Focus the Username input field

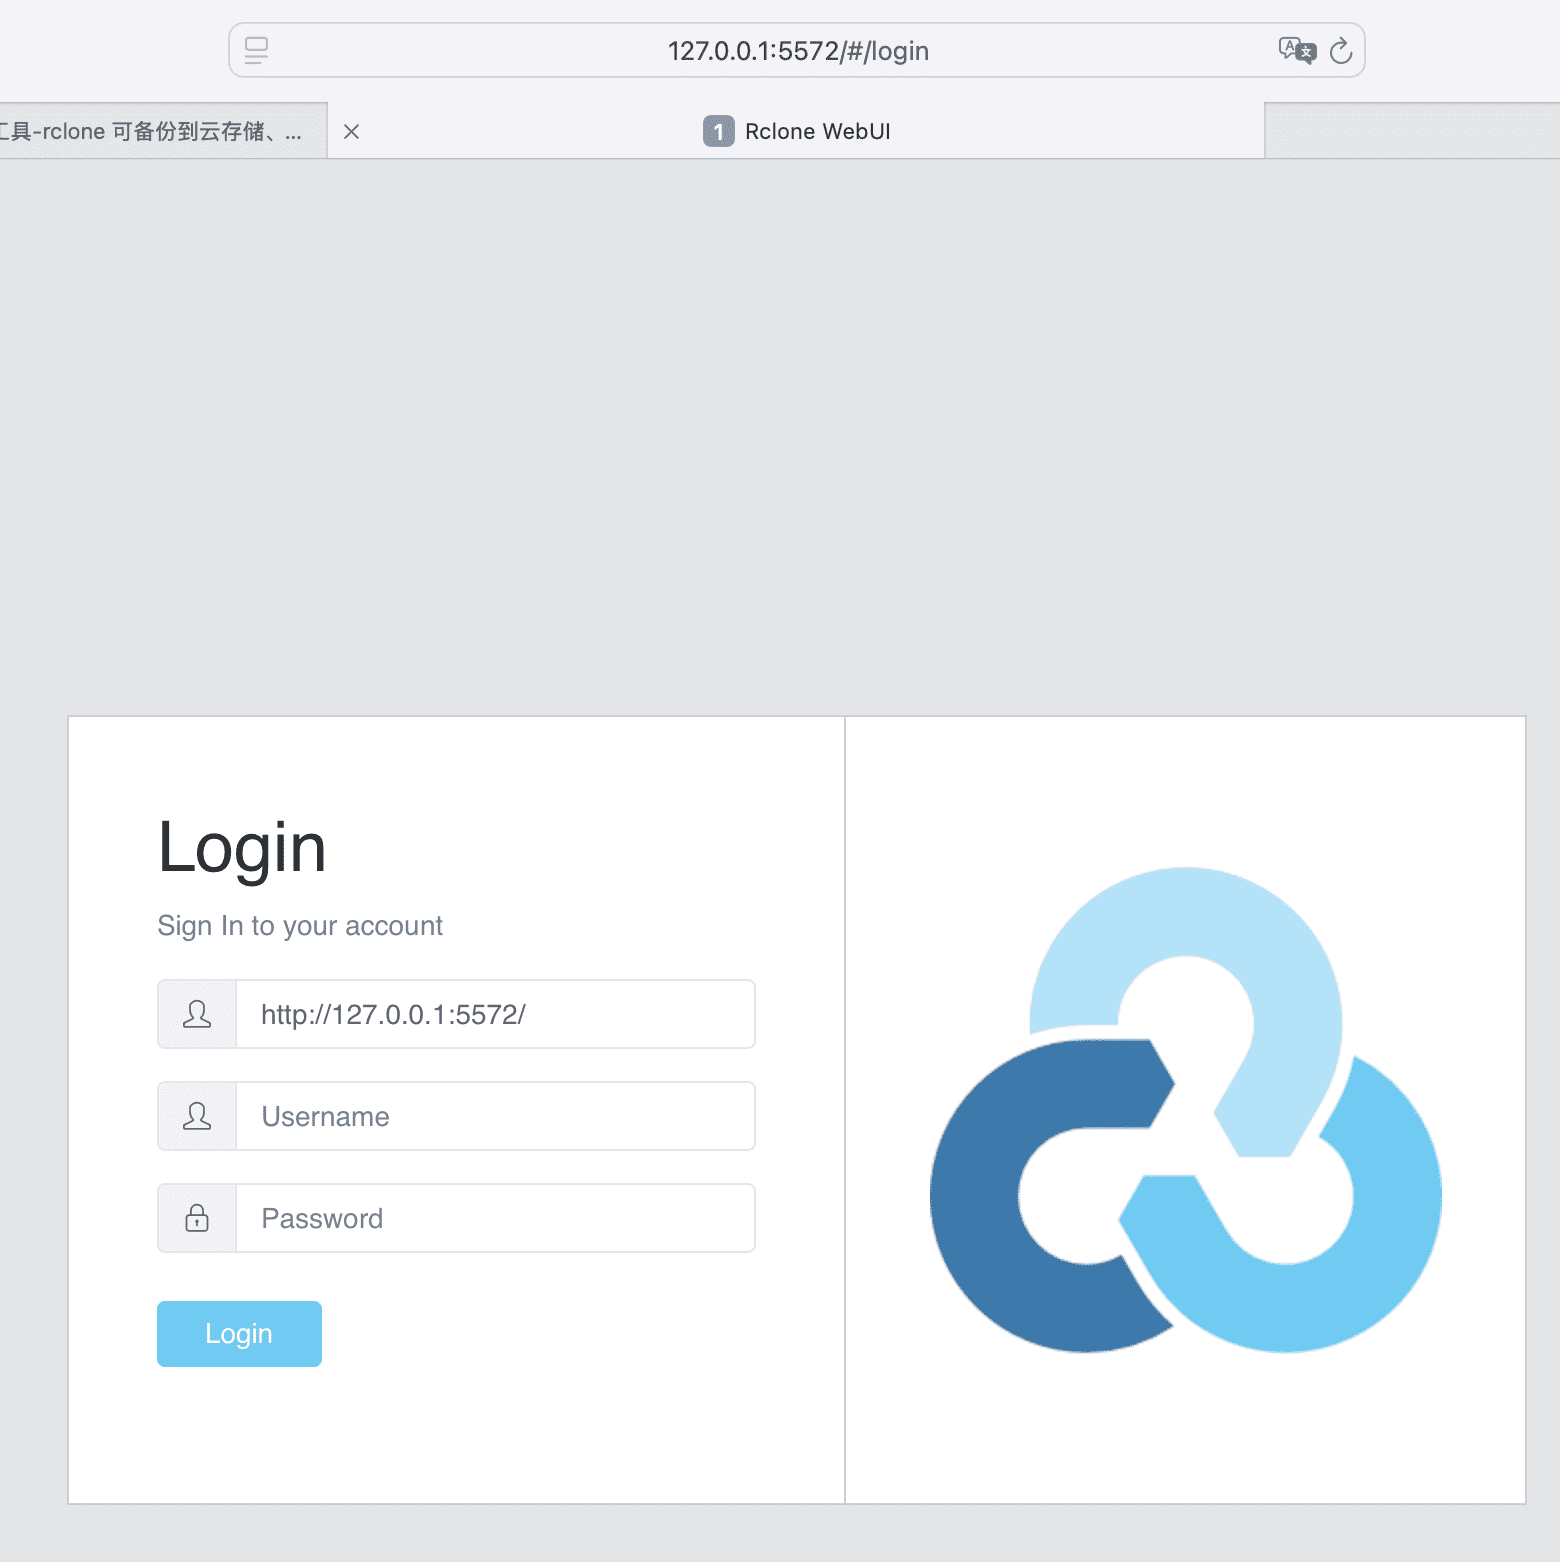[x=495, y=1116]
